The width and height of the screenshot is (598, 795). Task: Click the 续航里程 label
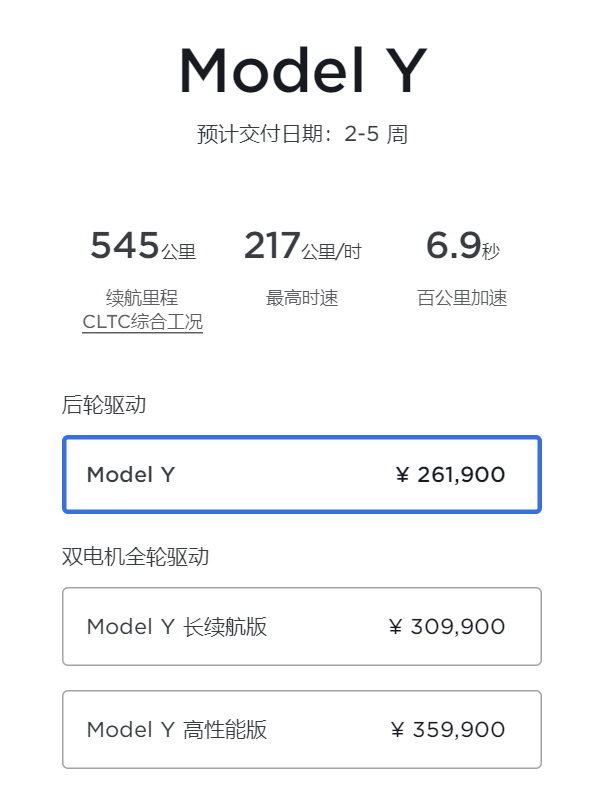(x=142, y=298)
